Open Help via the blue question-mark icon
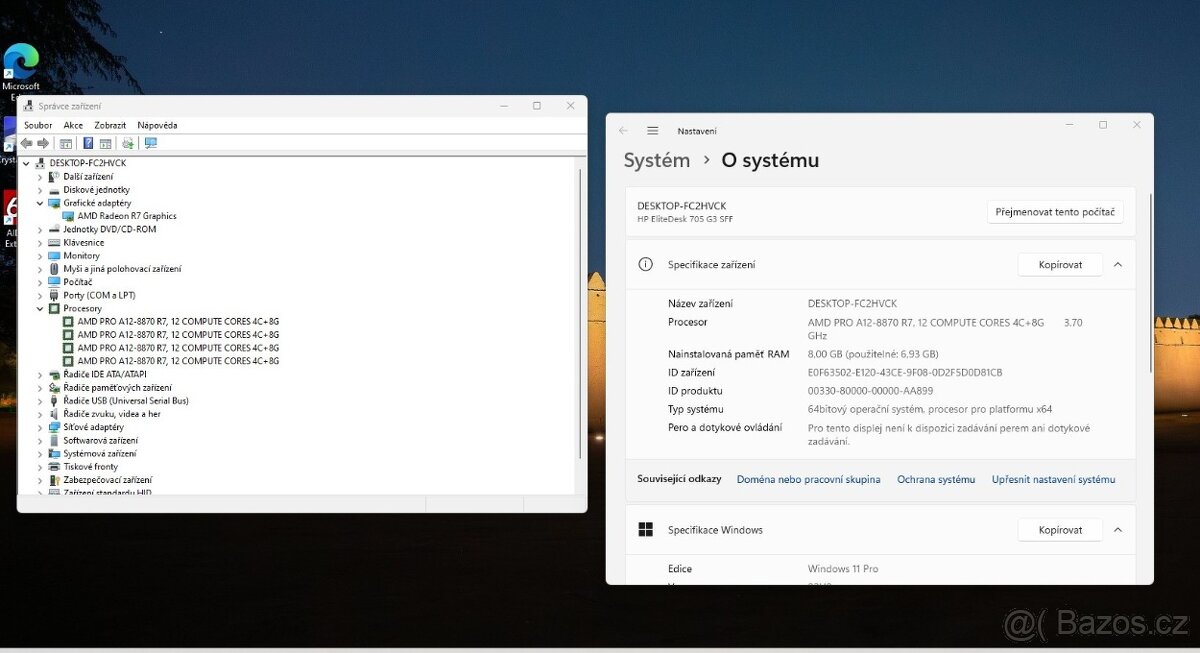 (x=88, y=143)
